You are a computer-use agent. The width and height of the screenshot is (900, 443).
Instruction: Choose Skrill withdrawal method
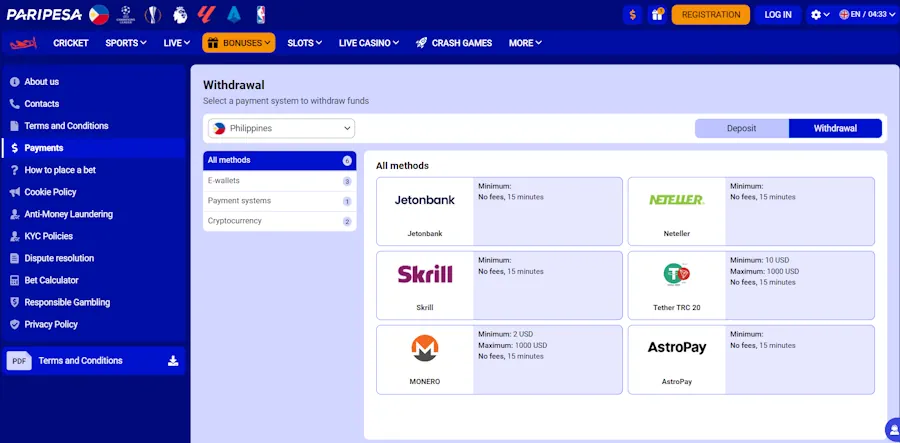coord(499,285)
